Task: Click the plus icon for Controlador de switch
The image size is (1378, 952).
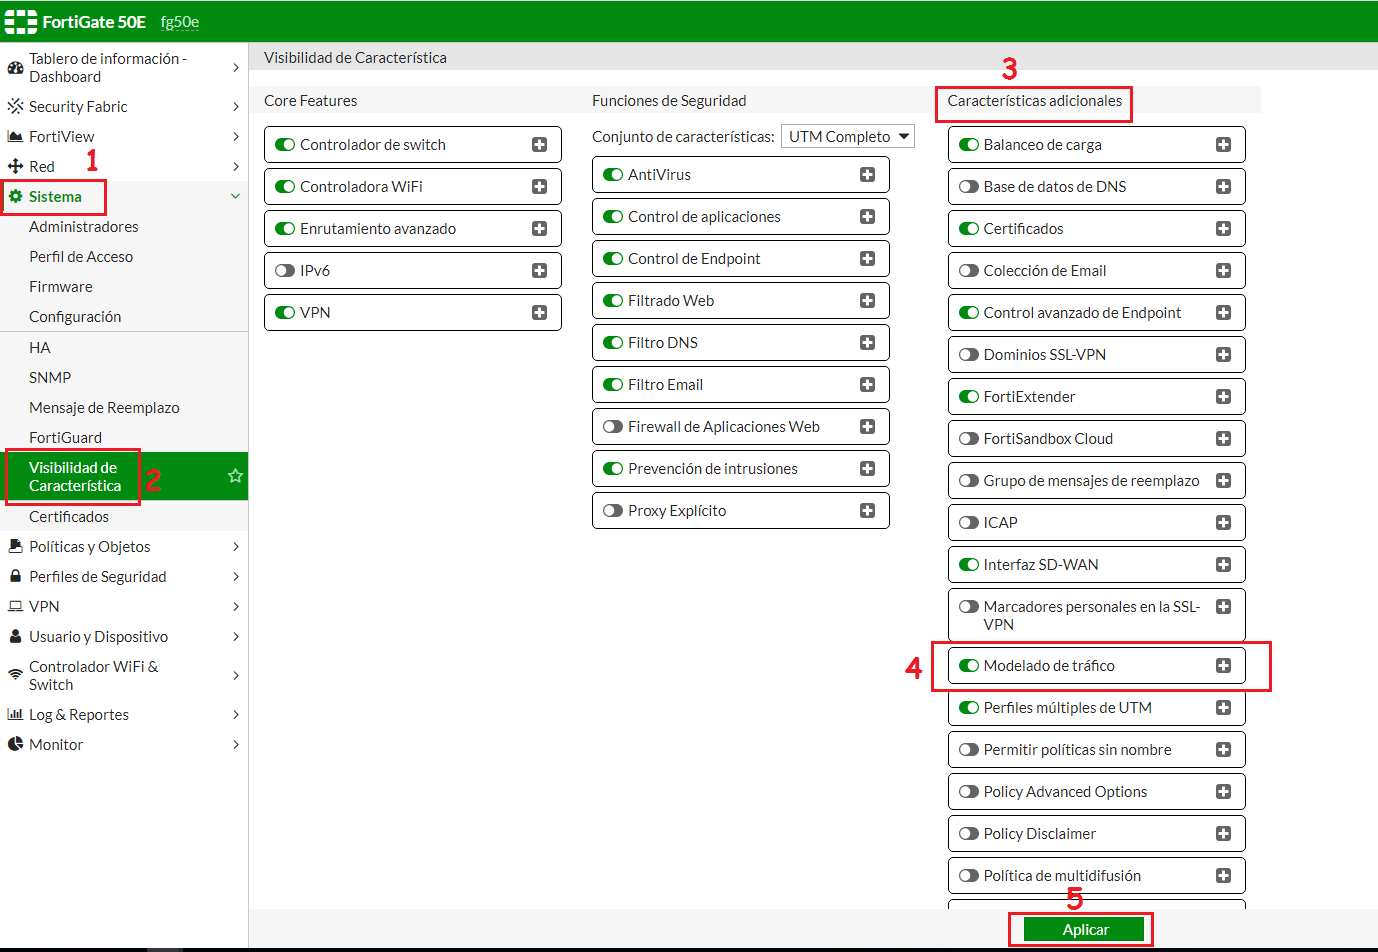Action: [x=539, y=145]
